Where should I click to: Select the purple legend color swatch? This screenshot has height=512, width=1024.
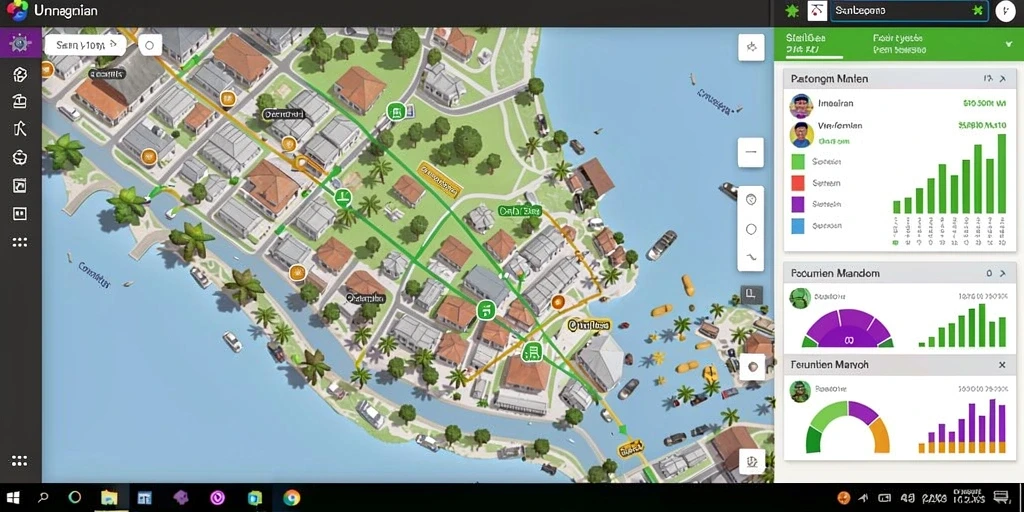797,204
